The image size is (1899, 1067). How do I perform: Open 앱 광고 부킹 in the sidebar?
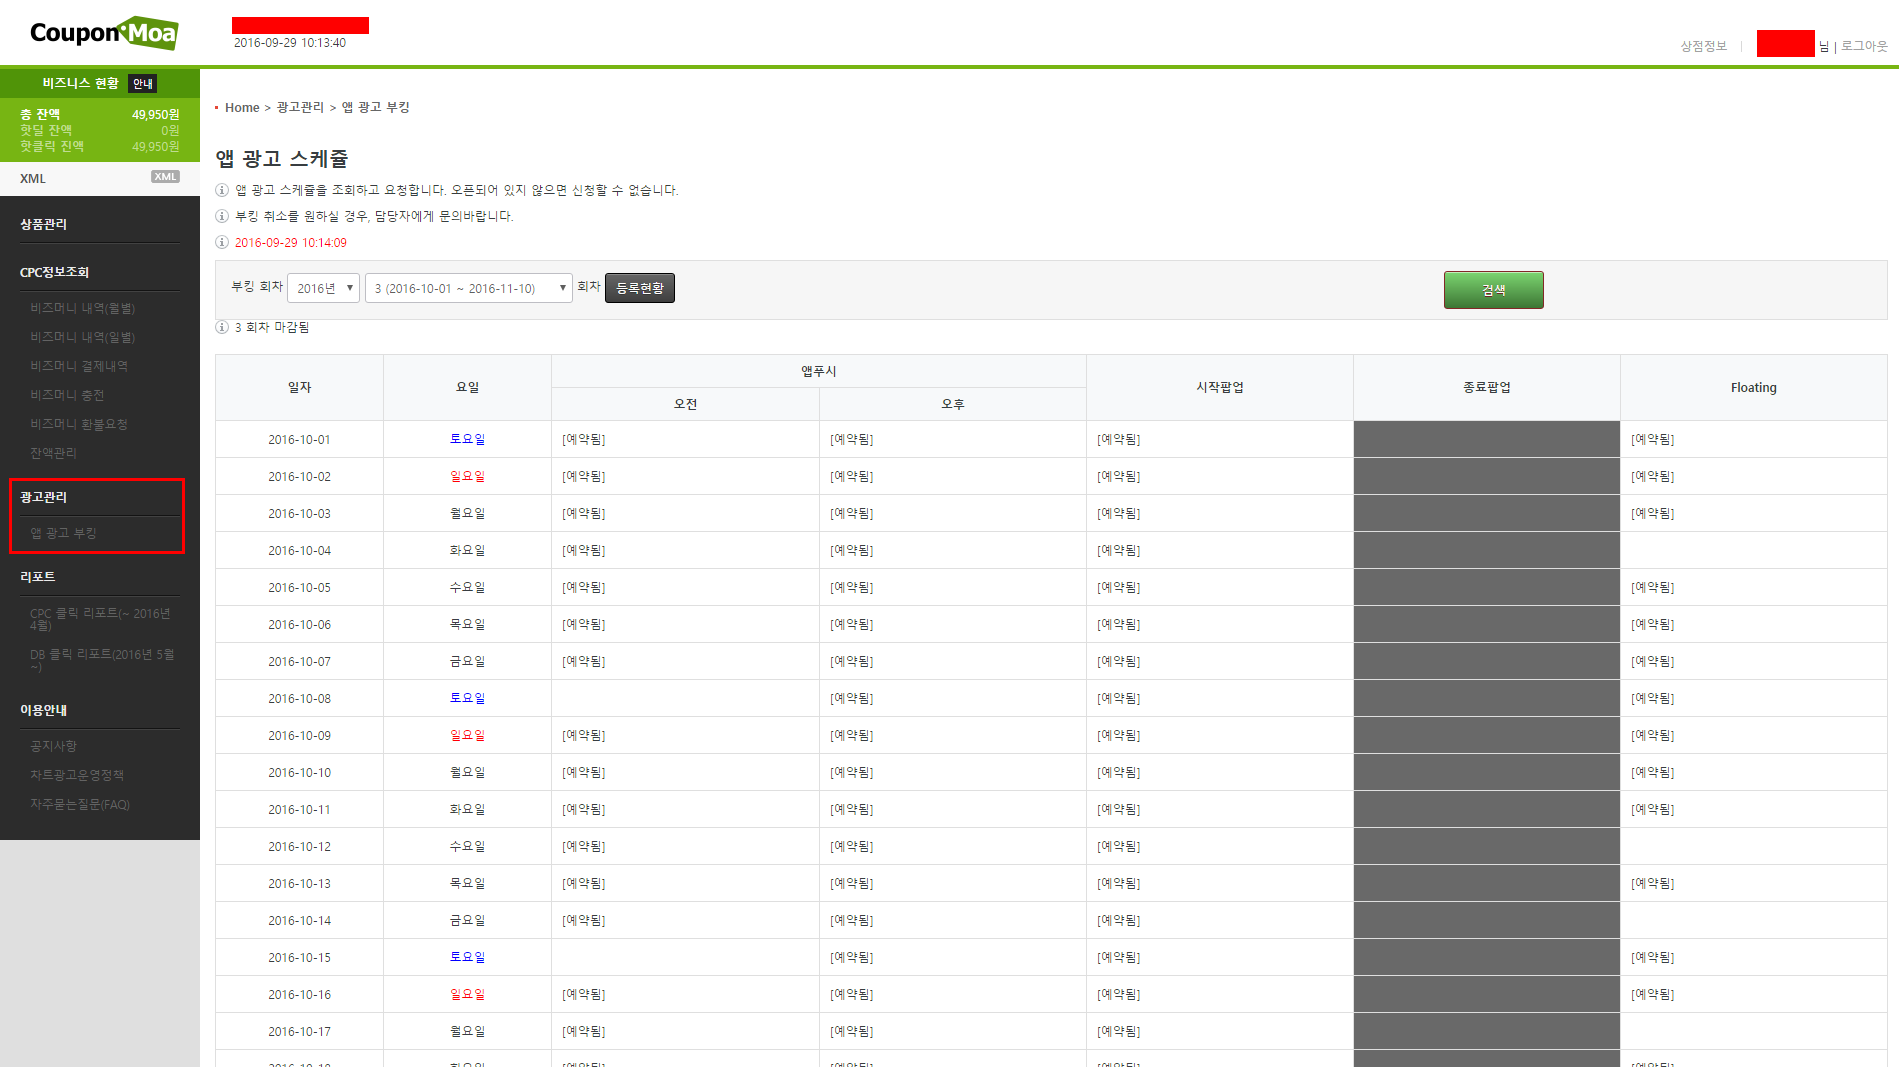[x=63, y=533]
